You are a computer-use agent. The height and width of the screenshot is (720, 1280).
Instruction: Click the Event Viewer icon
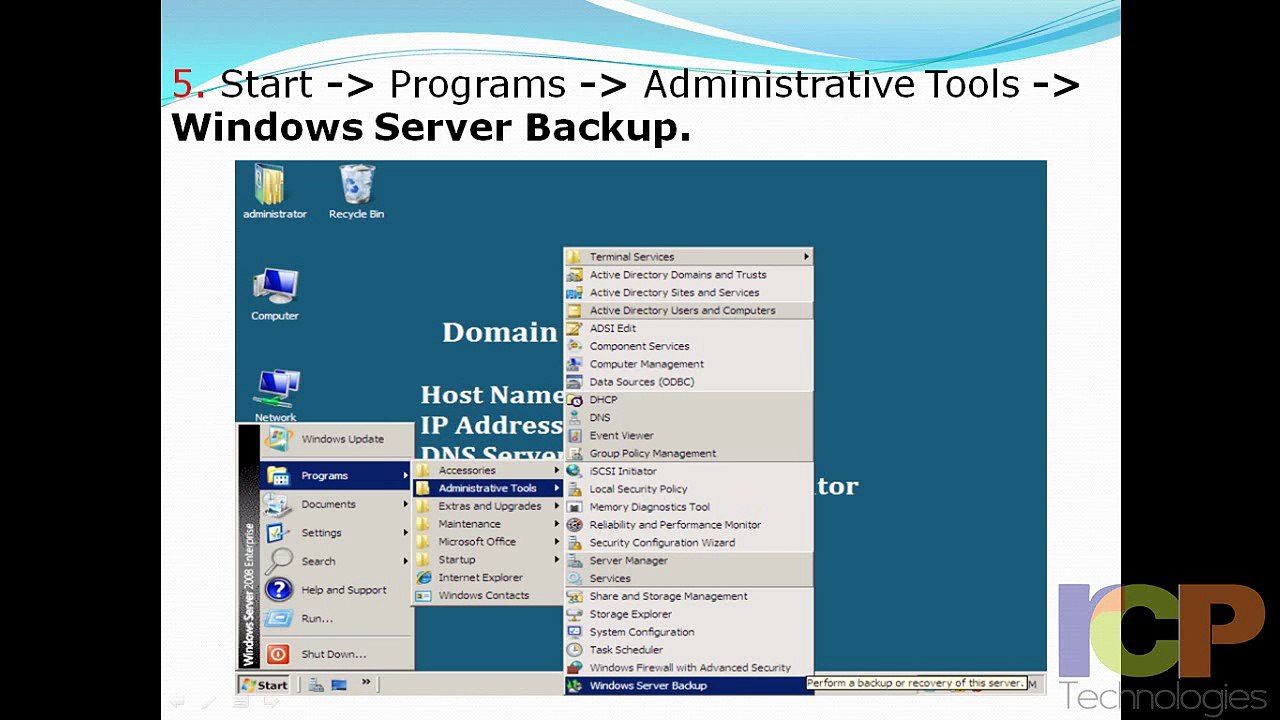pos(574,436)
